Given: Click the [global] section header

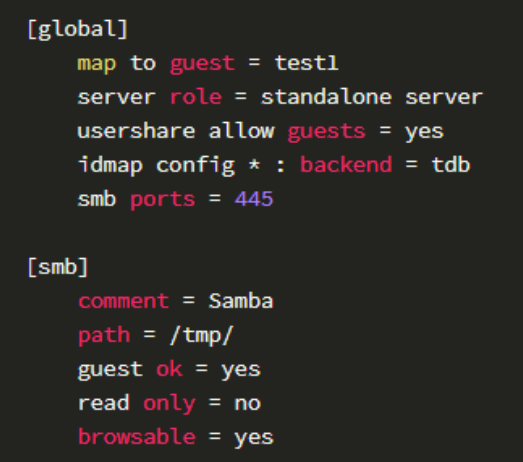Looking at the screenshot, I should coord(77,29).
